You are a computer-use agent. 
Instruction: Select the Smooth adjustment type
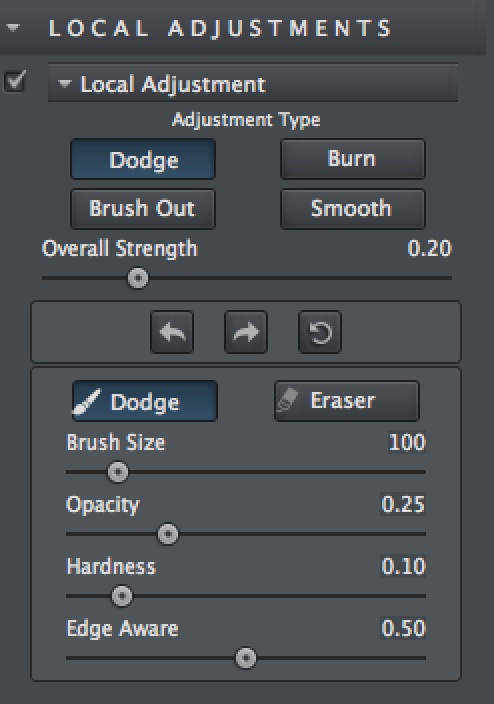(353, 209)
